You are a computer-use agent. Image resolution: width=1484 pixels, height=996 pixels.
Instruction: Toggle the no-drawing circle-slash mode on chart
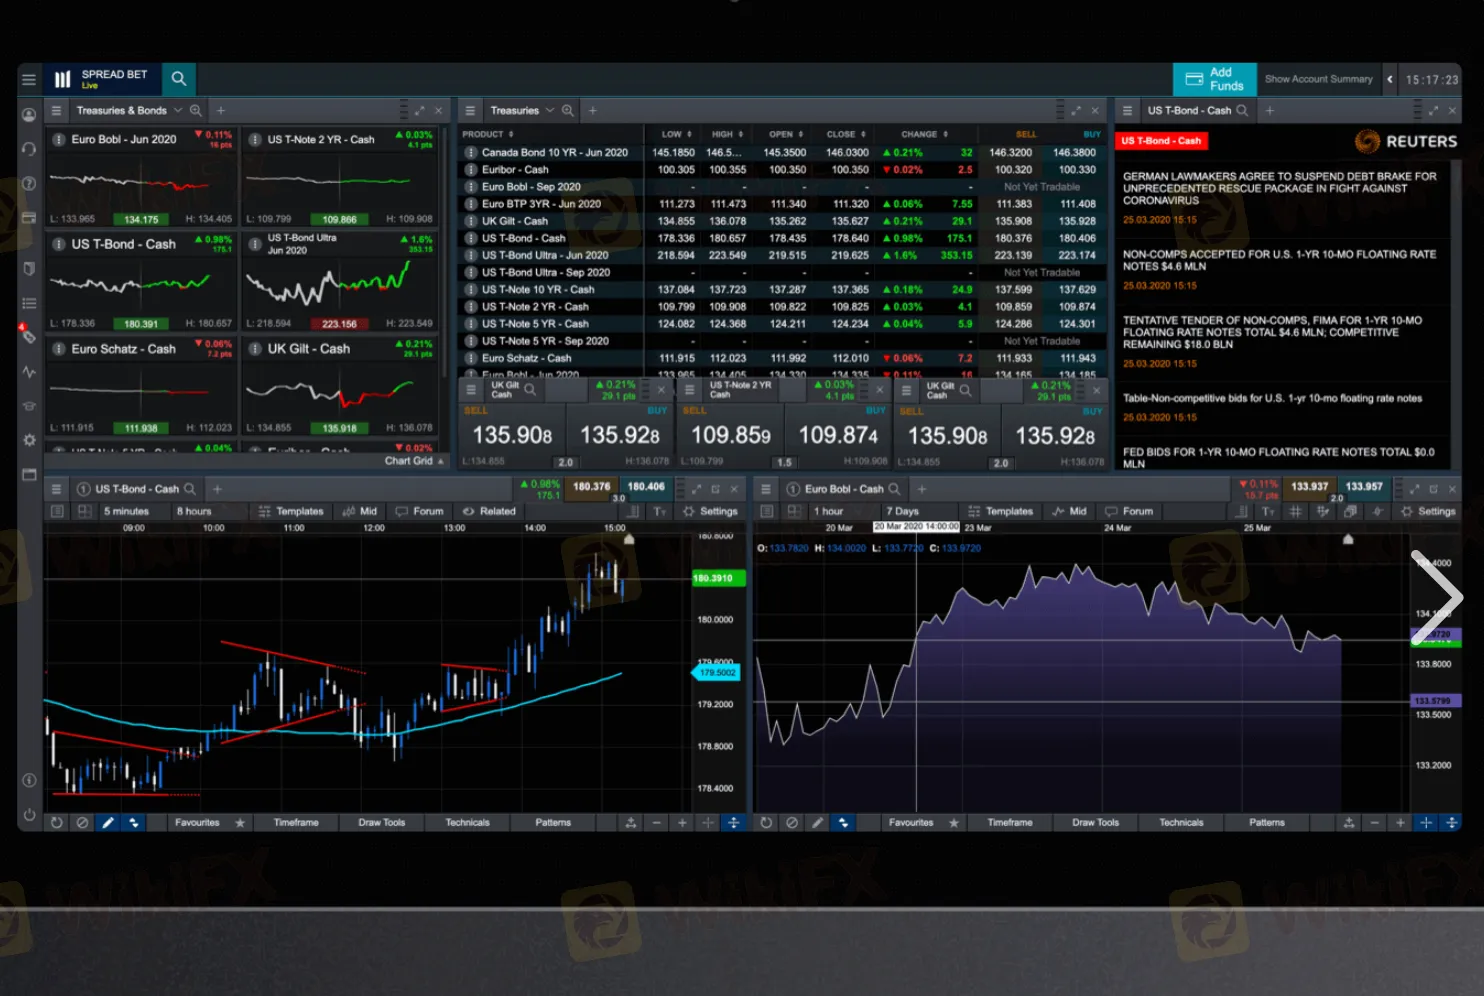pos(82,822)
